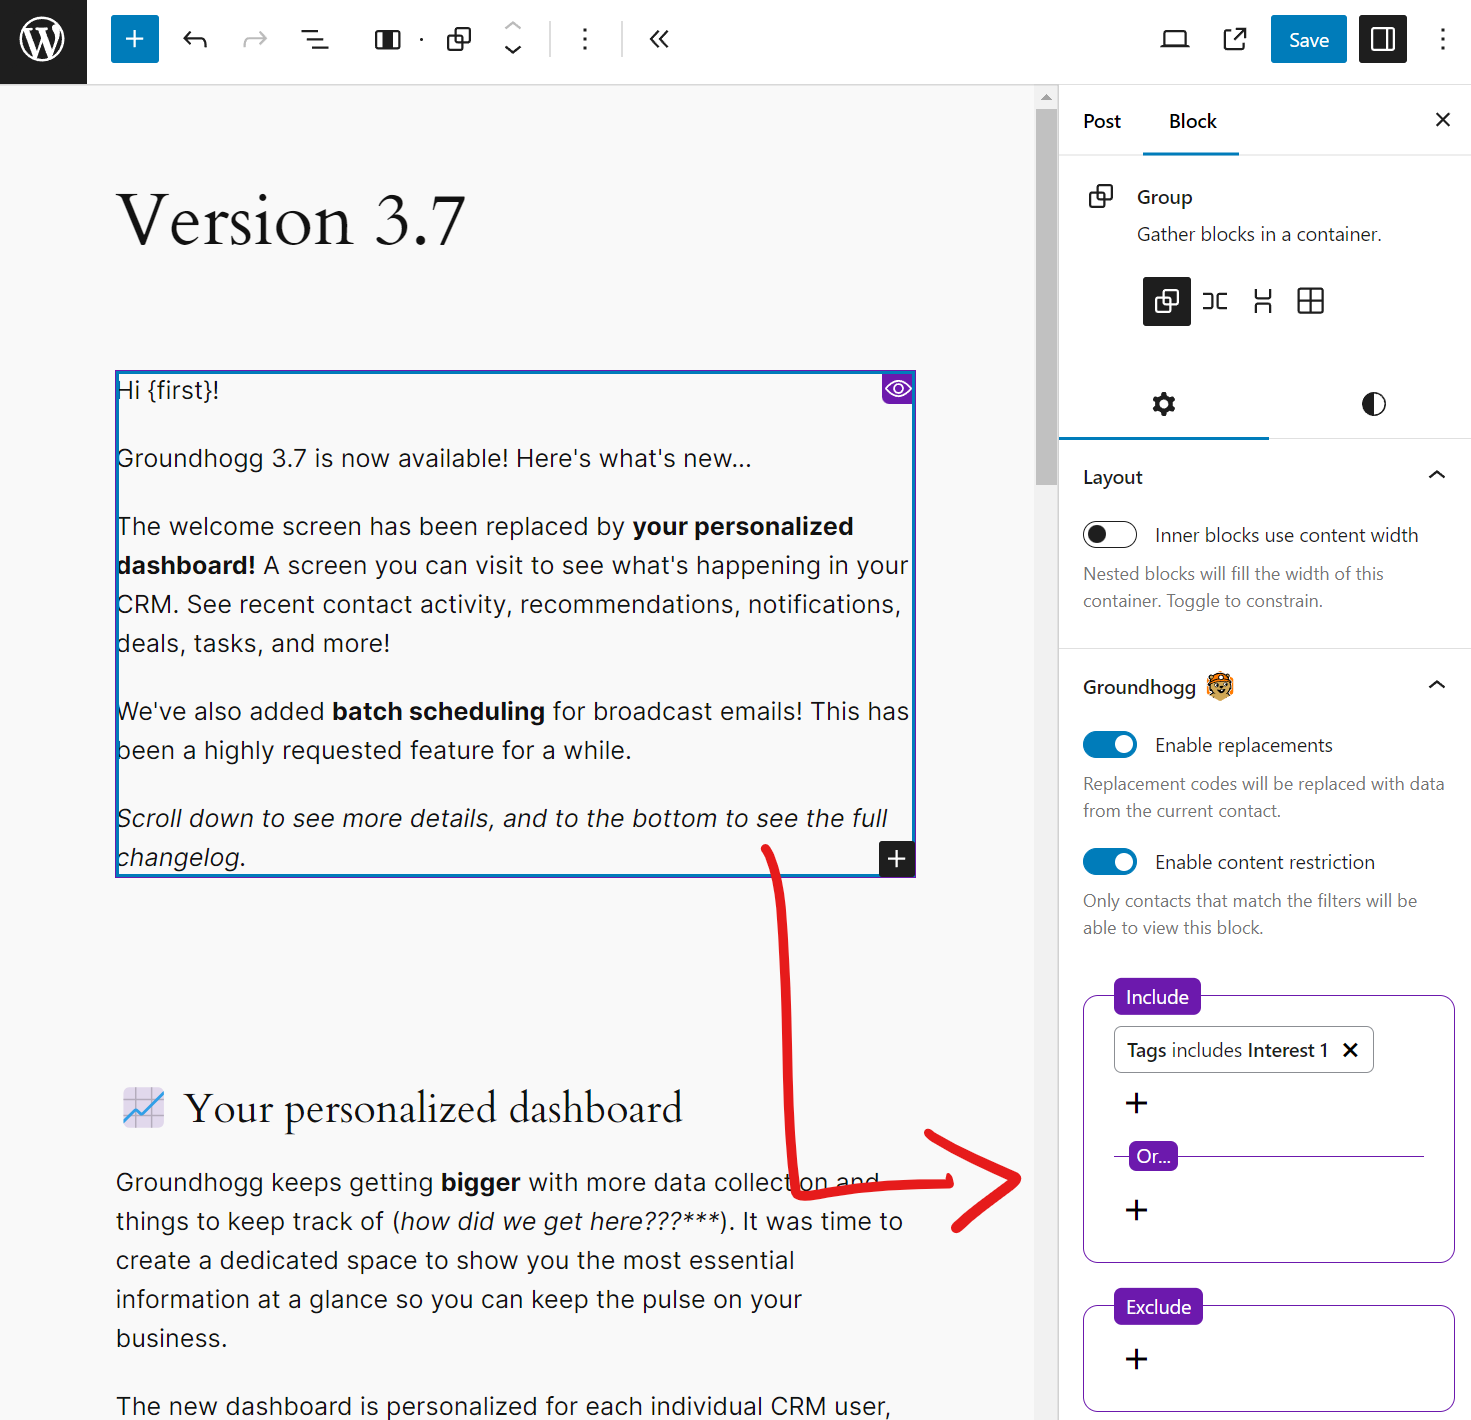Select the Group variation icon
1471x1420 pixels.
pos(1166,301)
